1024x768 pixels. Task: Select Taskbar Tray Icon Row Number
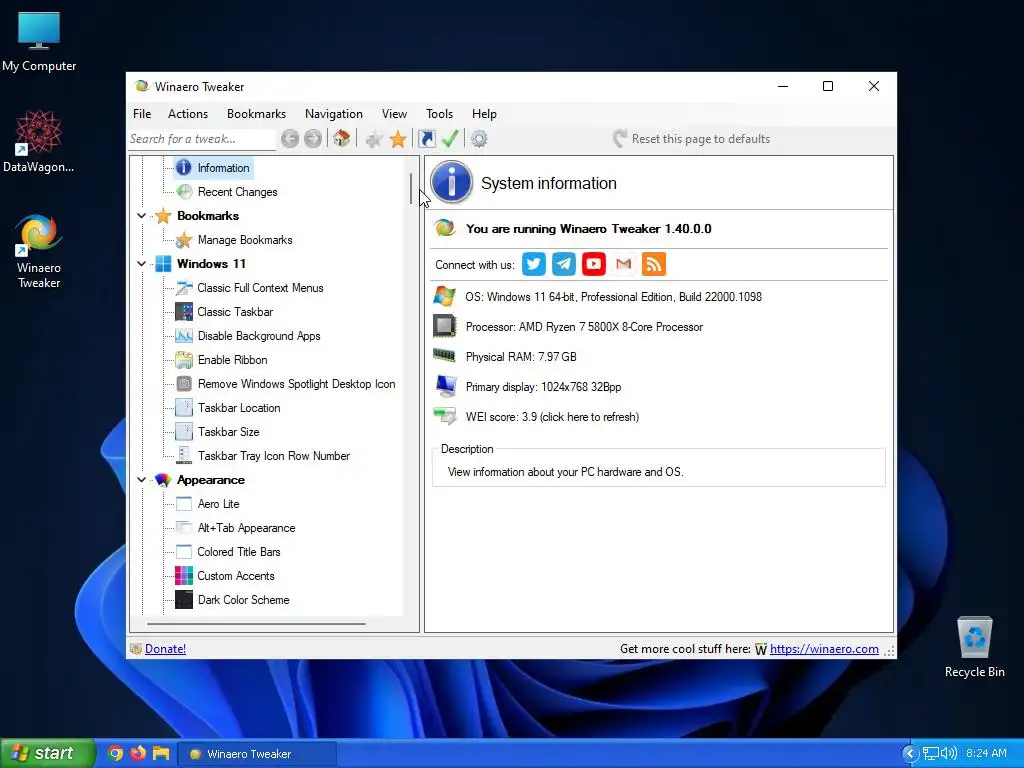(274, 456)
